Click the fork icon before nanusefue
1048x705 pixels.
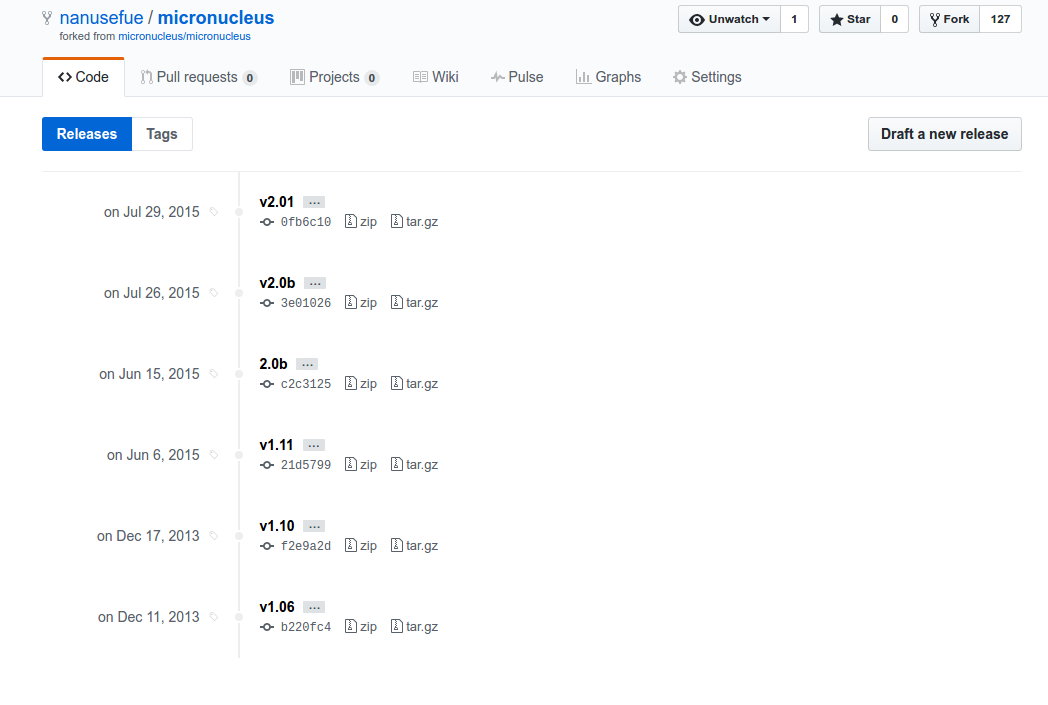pyautogui.click(x=47, y=18)
